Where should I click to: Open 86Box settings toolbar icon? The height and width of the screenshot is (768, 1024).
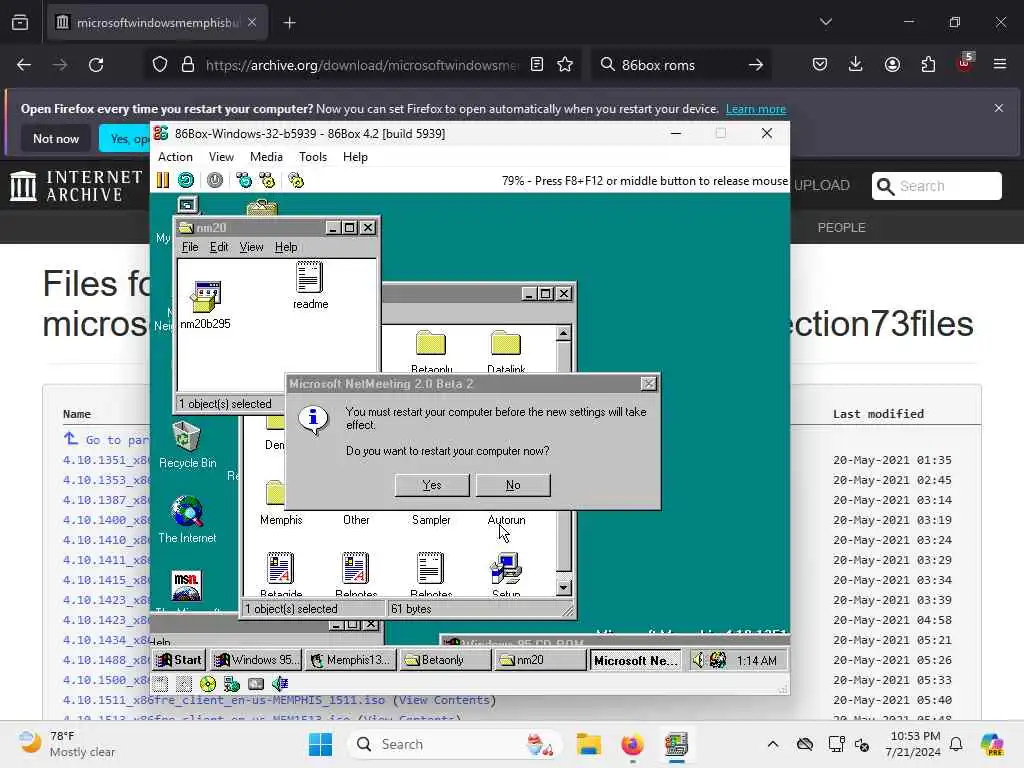tap(296, 180)
